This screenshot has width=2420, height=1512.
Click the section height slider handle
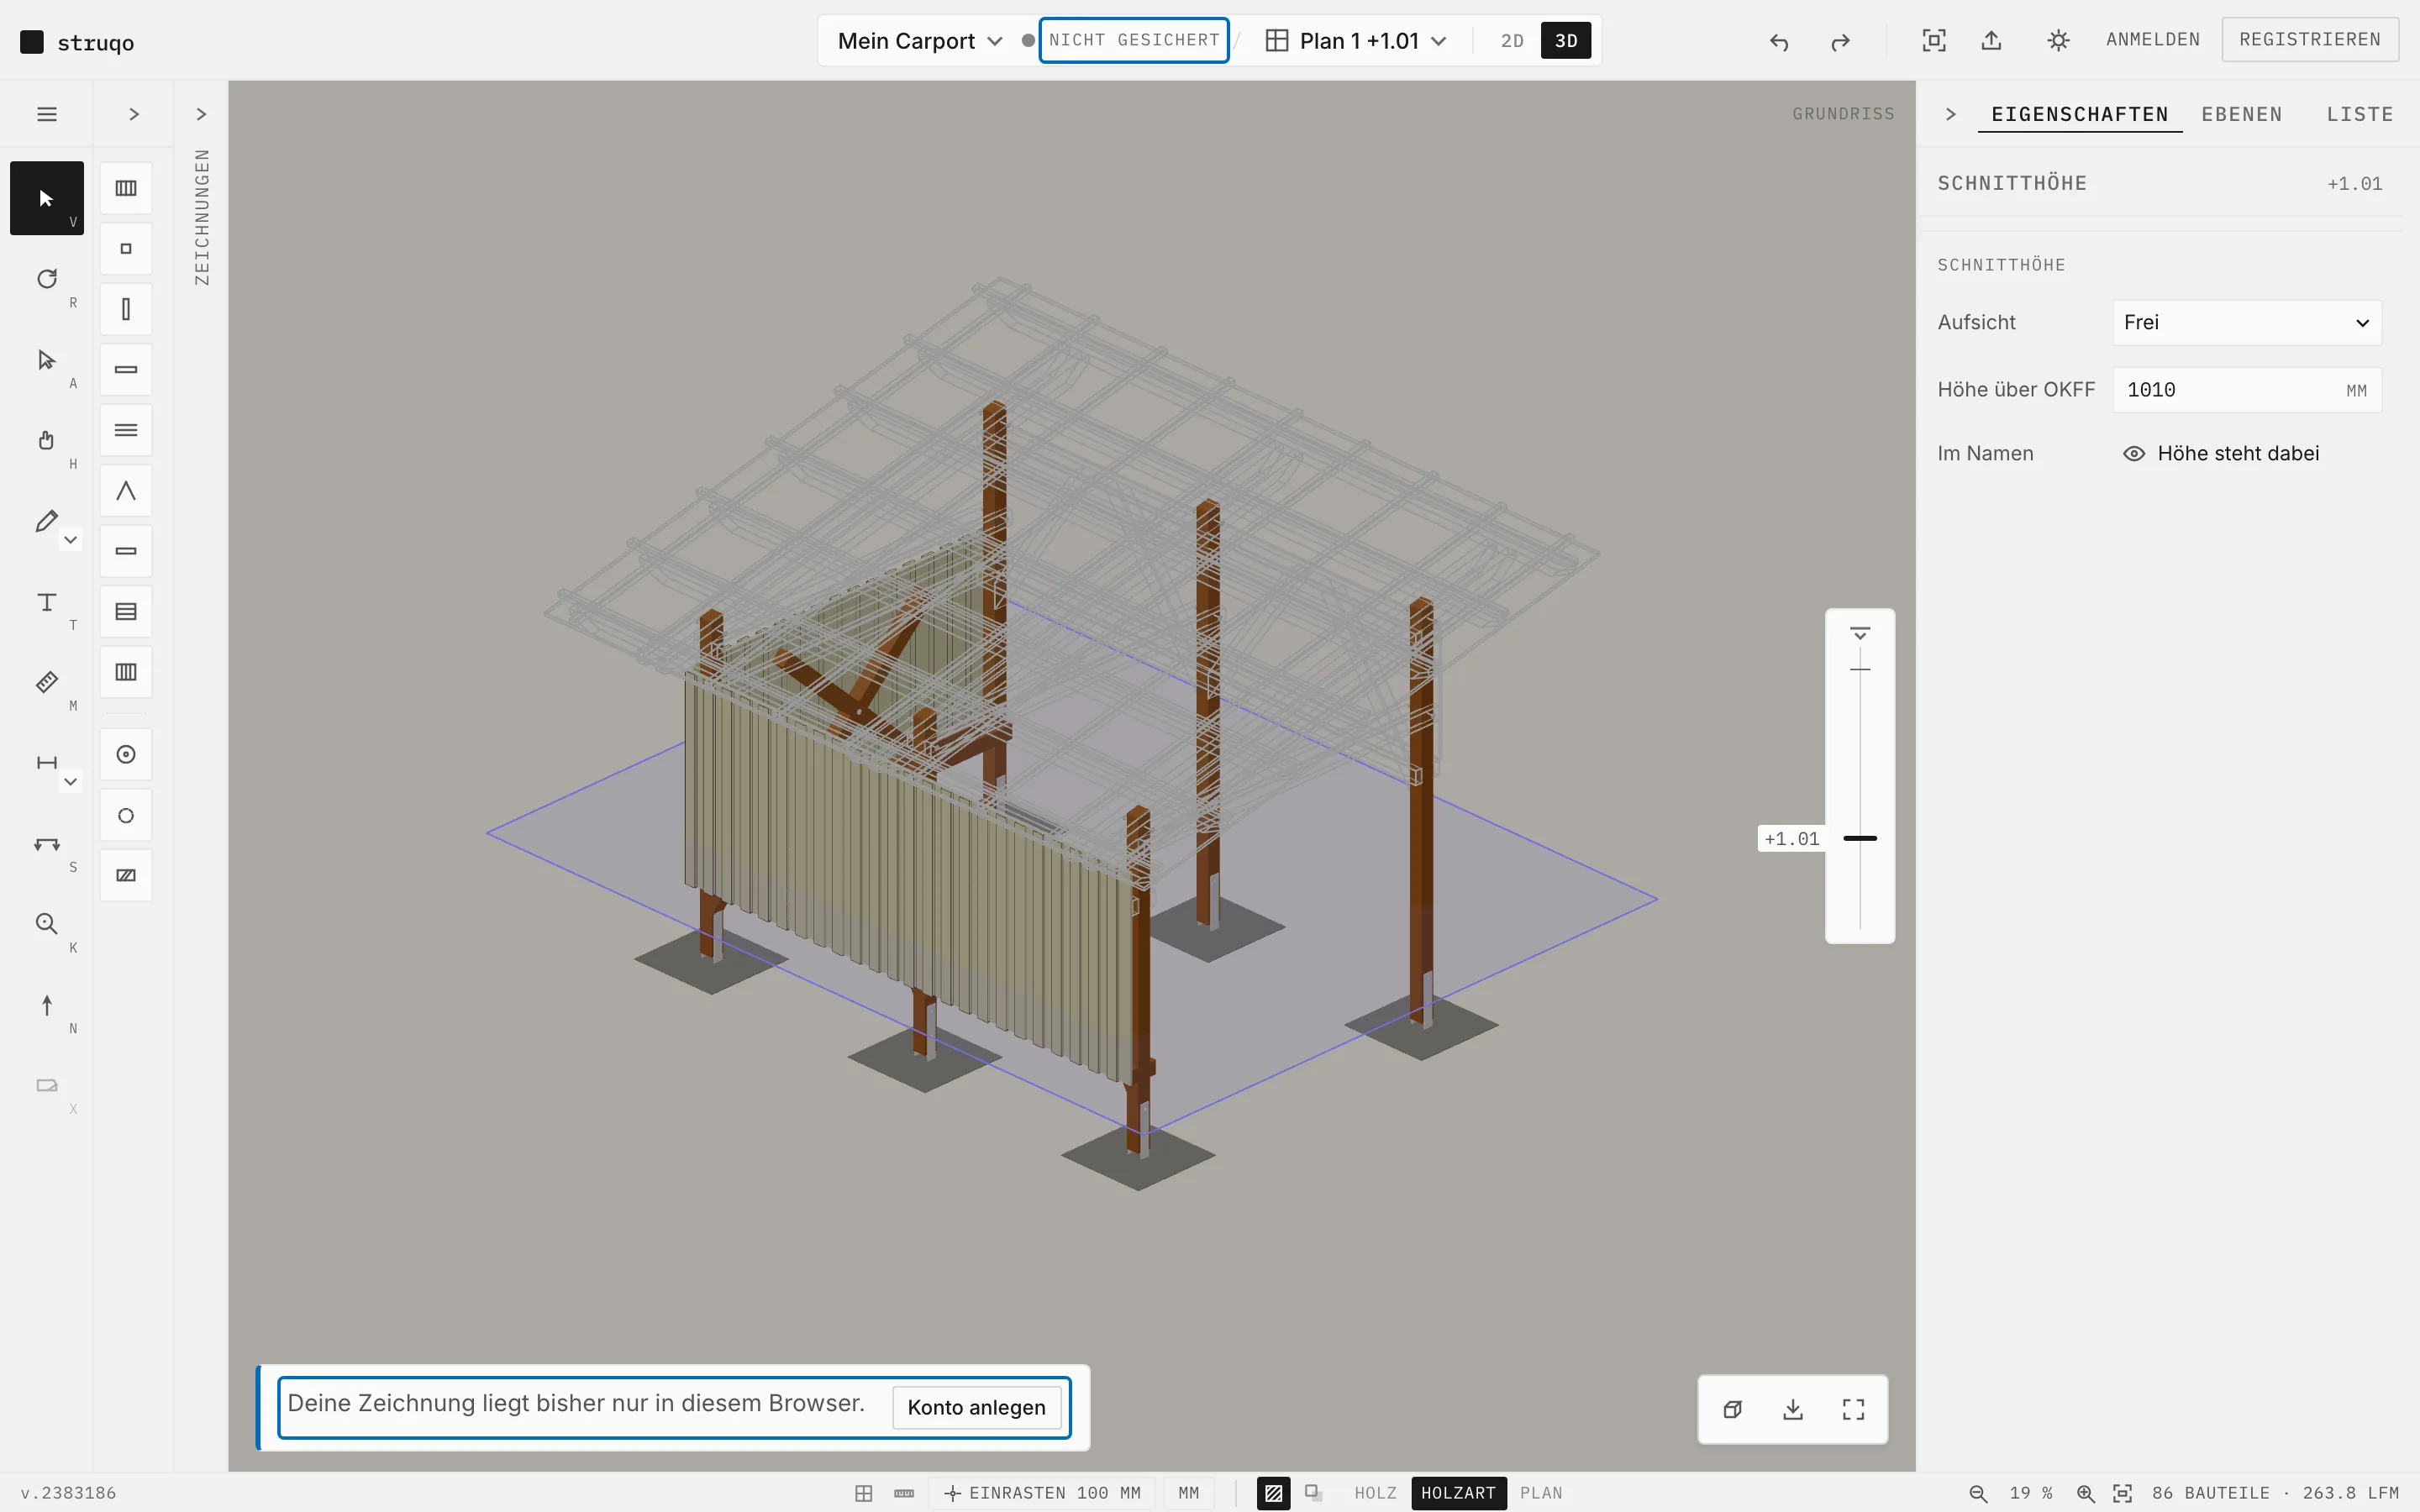tap(1860, 838)
